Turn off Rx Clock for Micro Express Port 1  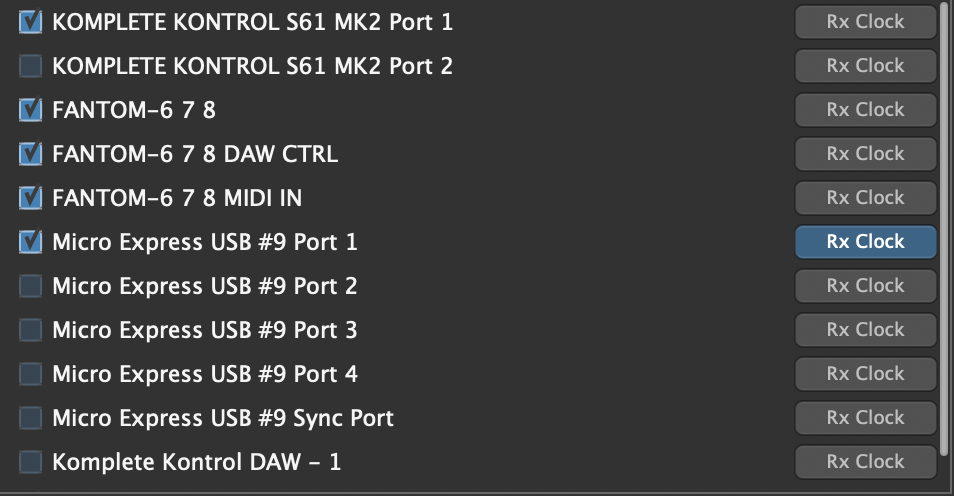coord(865,242)
